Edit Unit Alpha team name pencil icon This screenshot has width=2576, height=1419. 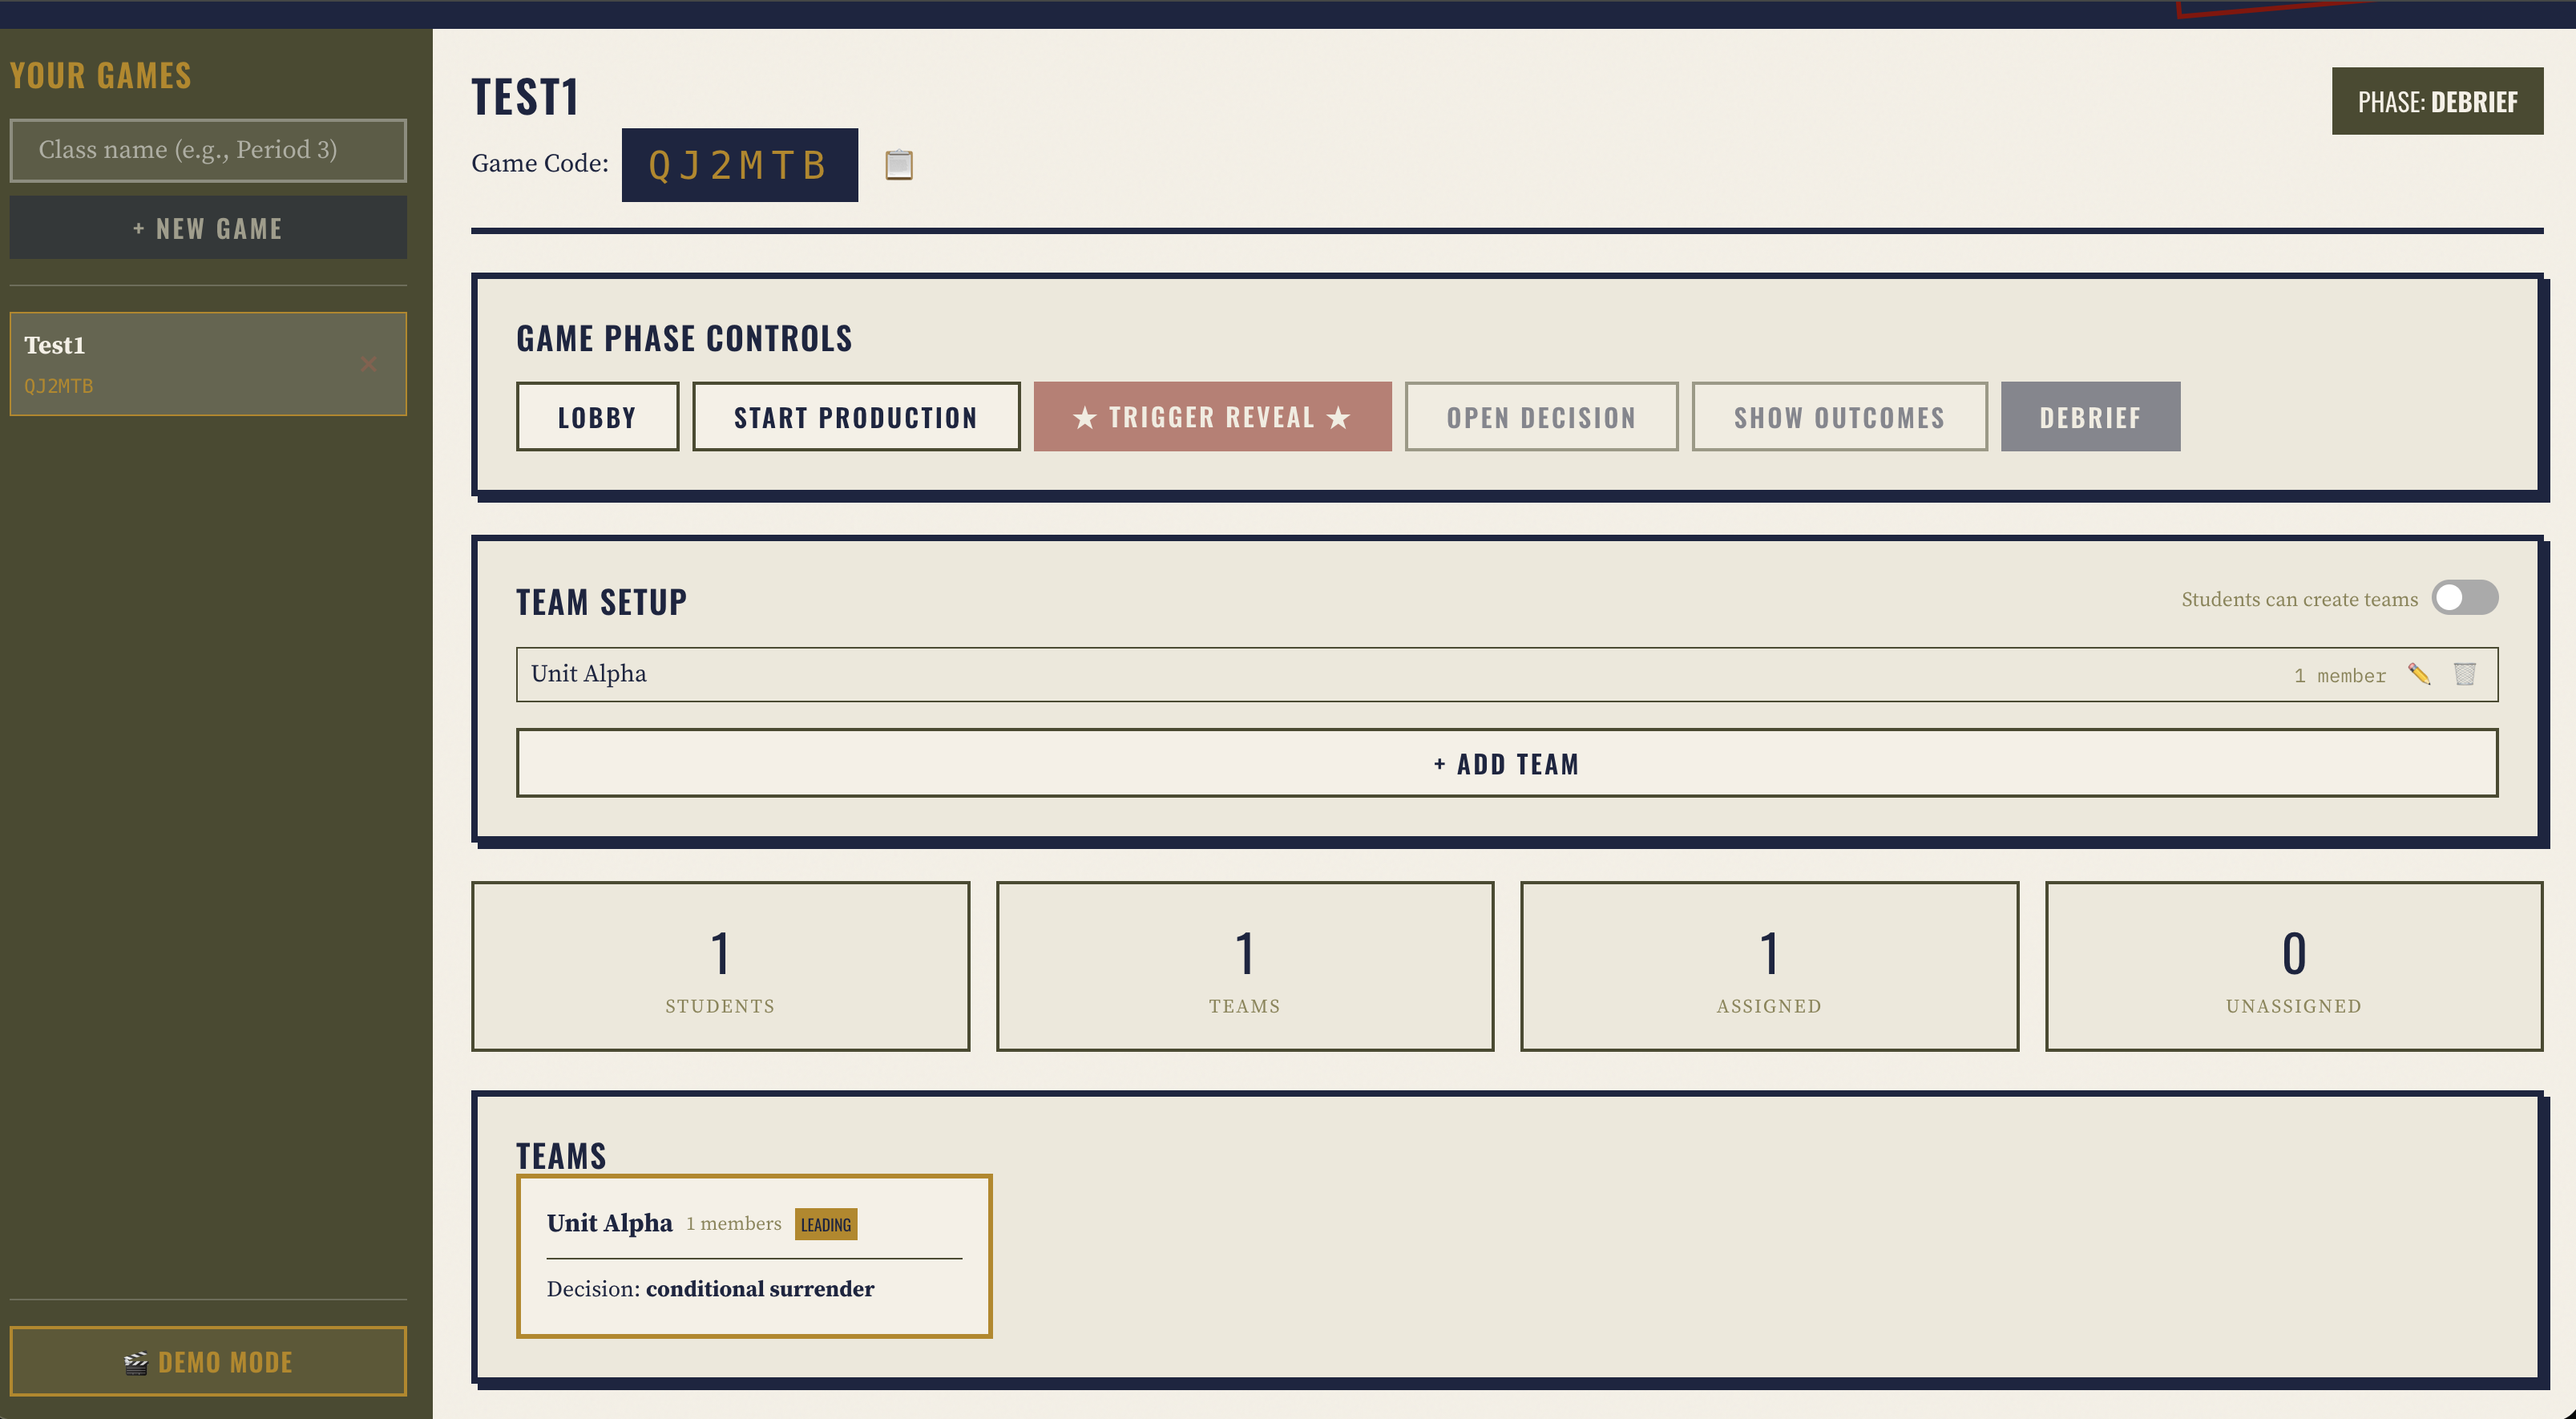(2419, 674)
